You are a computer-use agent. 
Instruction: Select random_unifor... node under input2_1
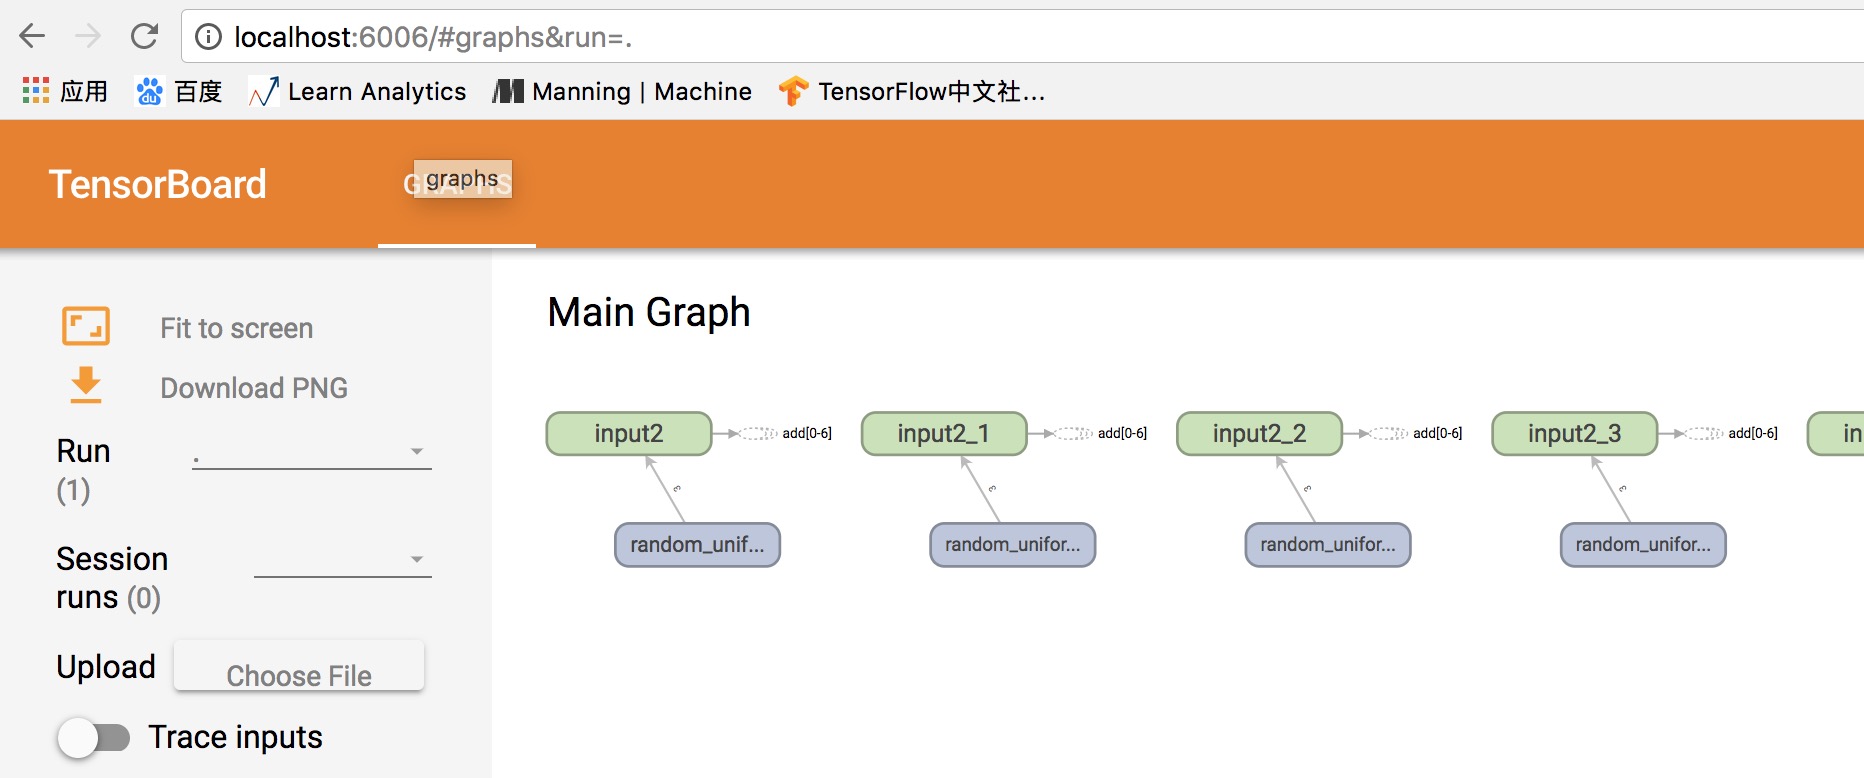[x=1013, y=545]
